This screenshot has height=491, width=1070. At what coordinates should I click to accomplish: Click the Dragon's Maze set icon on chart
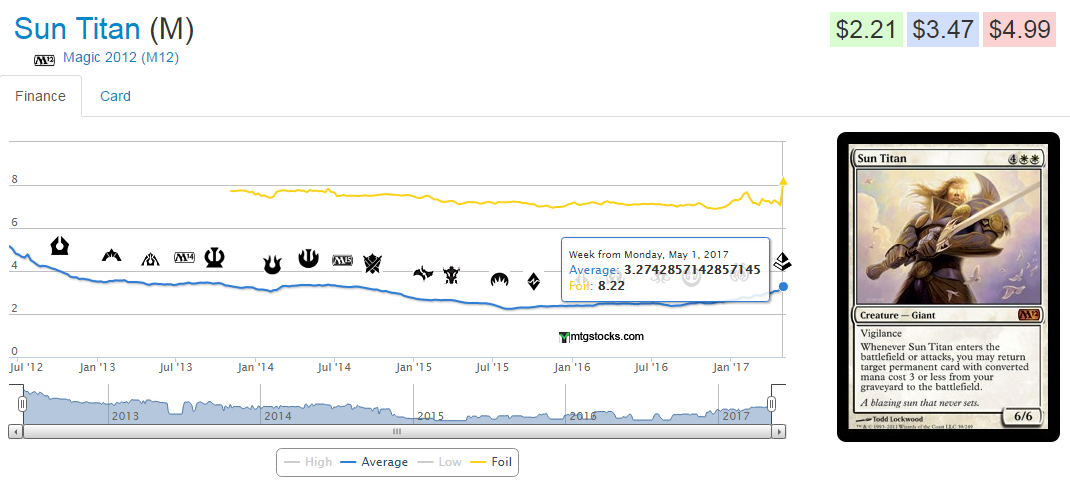click(x=150, y=259)
